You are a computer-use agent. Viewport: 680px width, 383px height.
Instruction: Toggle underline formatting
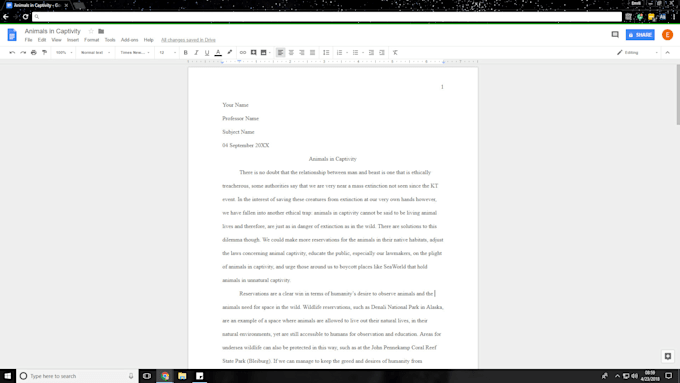207,52
